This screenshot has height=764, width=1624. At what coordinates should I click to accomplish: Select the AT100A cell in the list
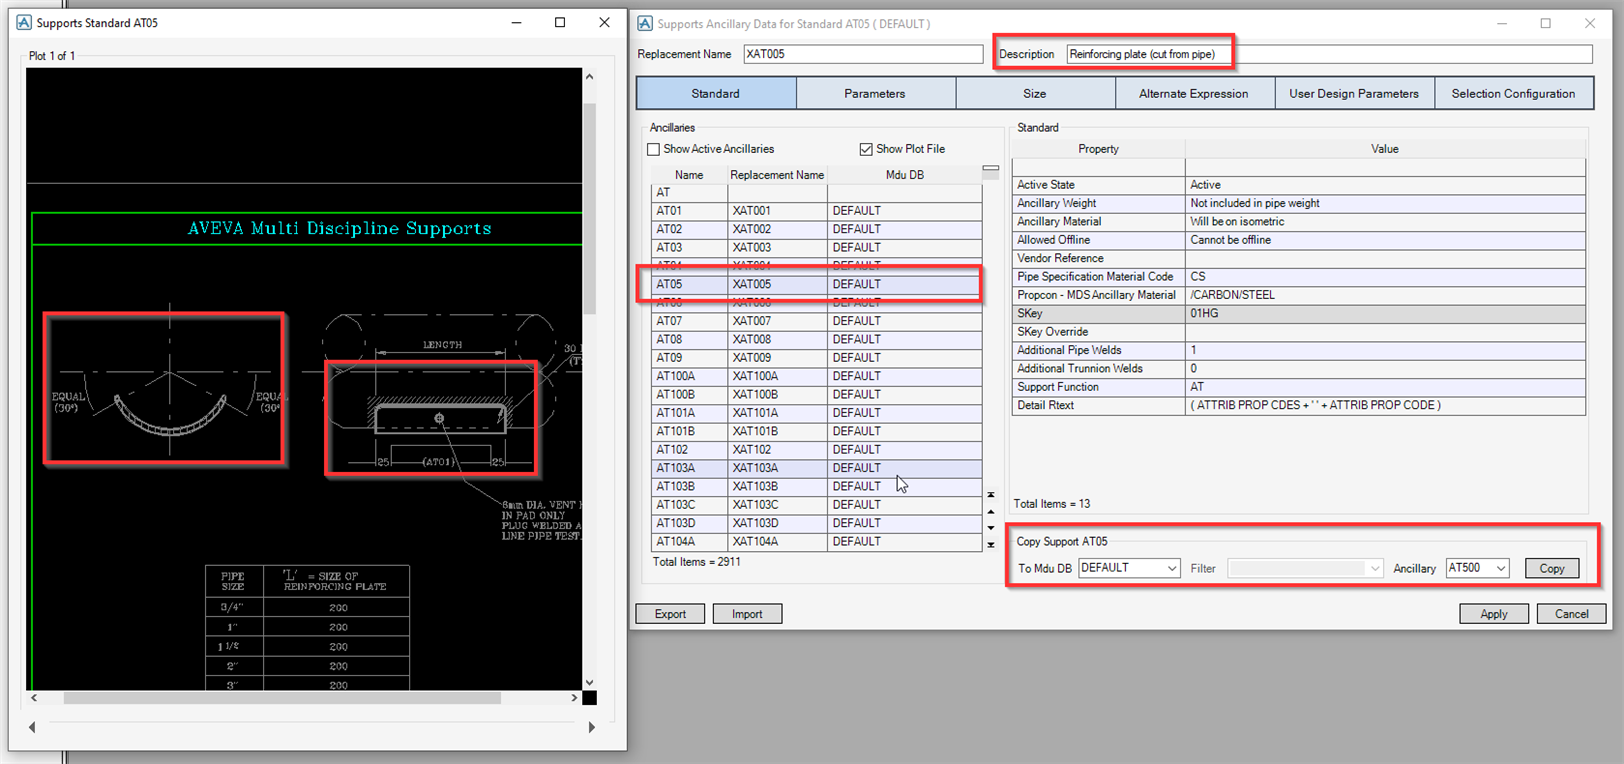pos(689,376)
